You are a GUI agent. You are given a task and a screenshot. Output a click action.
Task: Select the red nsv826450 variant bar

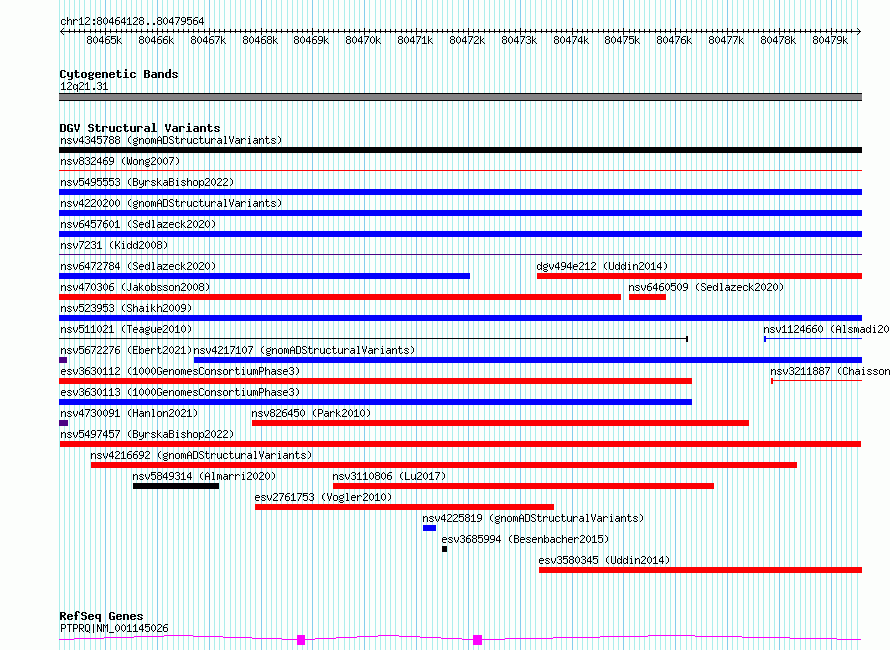[x=500, y=423]
